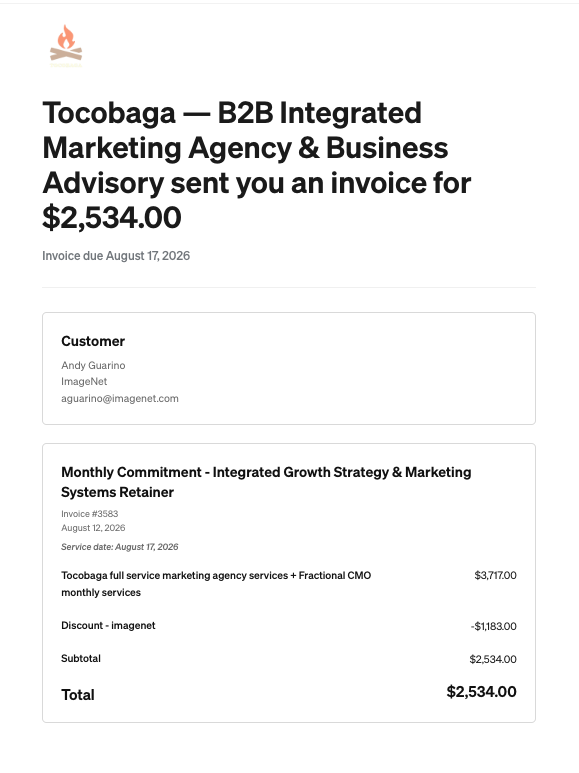Click the $3,717.00 line item amount

pyautogui.click(x=495, y=575)
